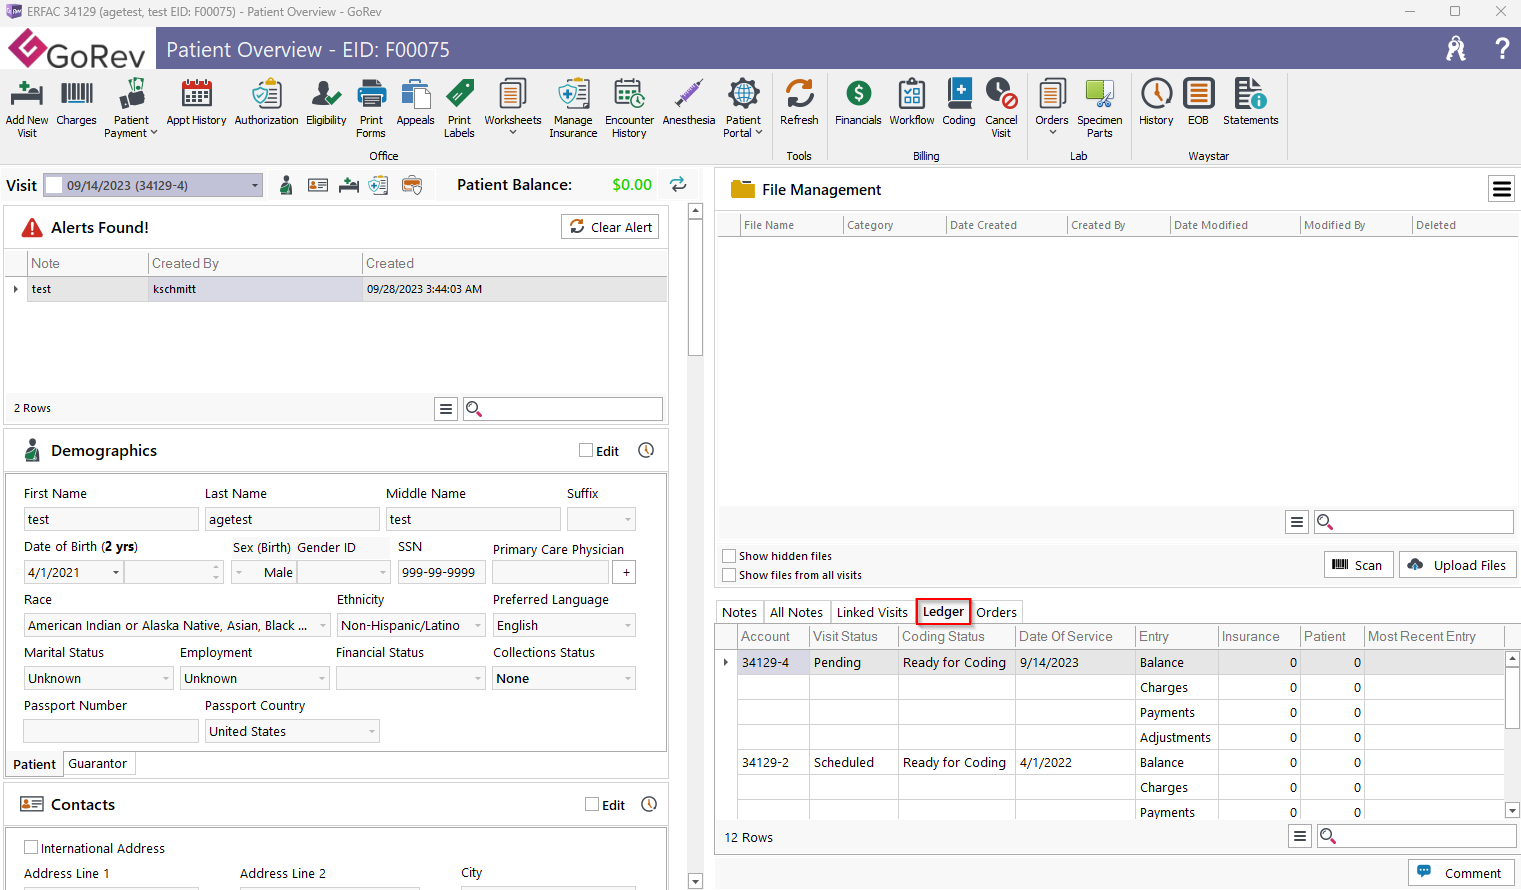
Task: View the Demographics history clock icon
Action: click(x=646, y=450)
